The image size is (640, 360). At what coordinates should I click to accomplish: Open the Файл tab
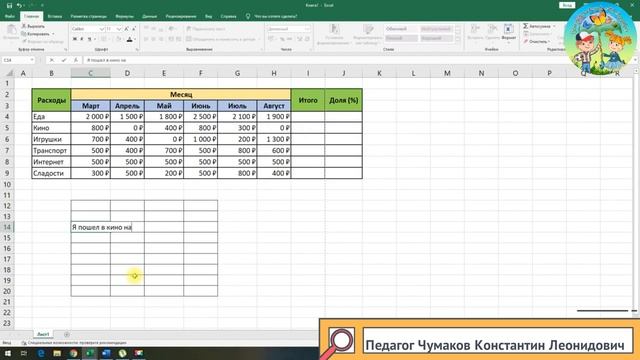[9, 16]
